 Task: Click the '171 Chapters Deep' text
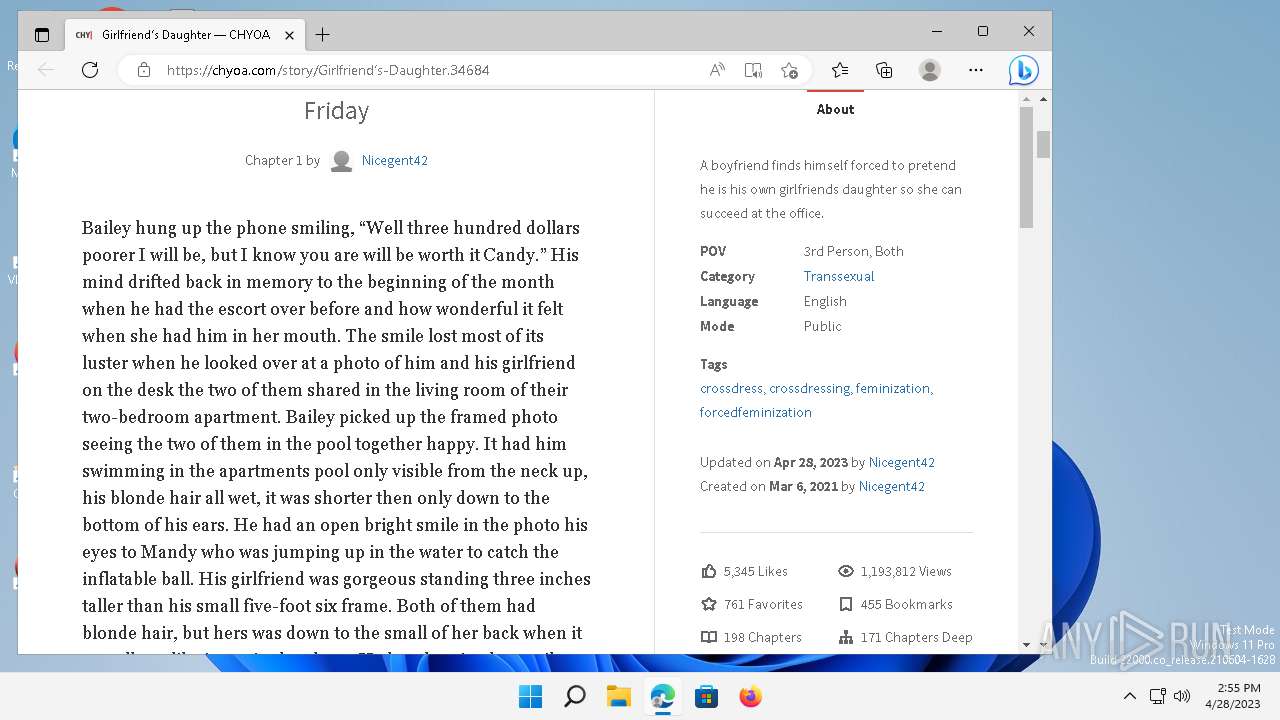[916, 637]
